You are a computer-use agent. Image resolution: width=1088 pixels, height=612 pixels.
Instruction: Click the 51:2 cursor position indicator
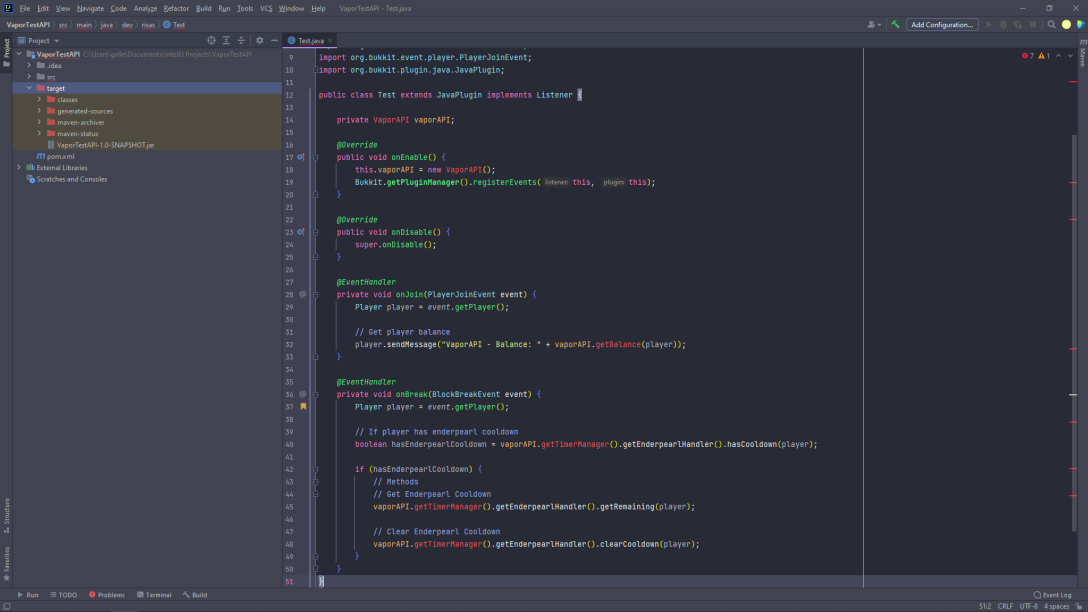point(985,606)
